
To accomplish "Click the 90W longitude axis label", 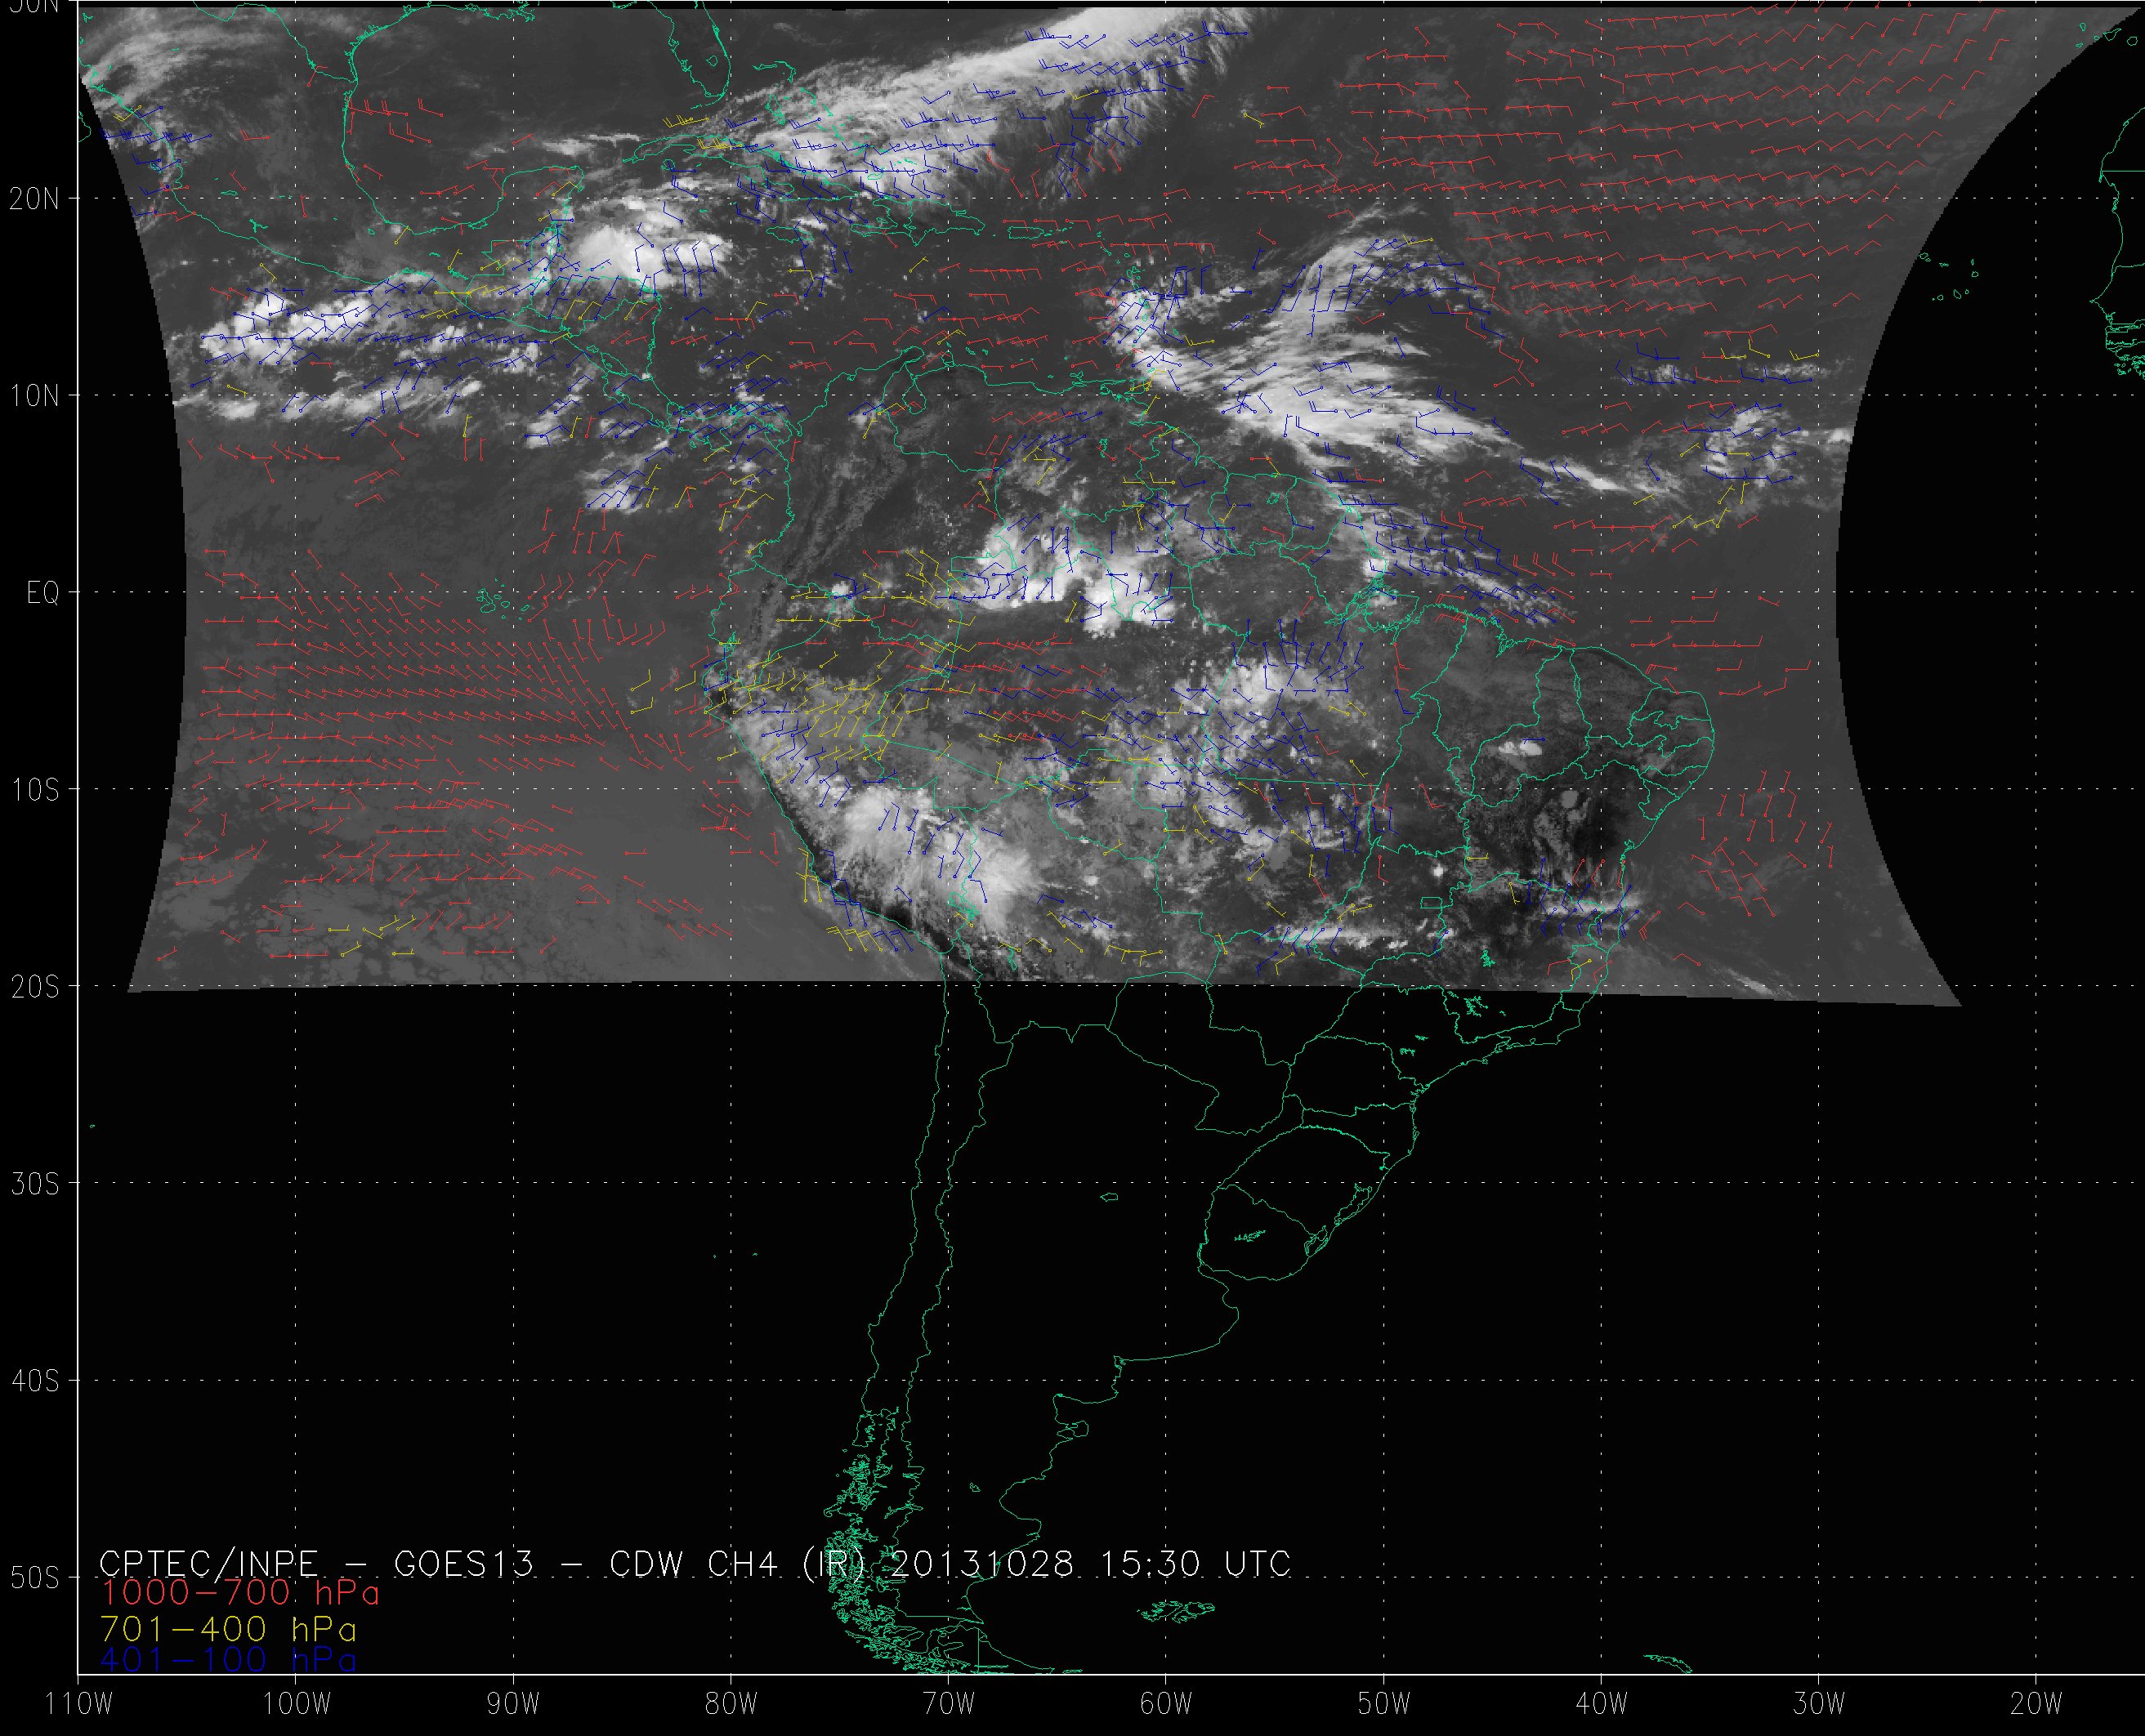I will click(x=513, y=1704).
